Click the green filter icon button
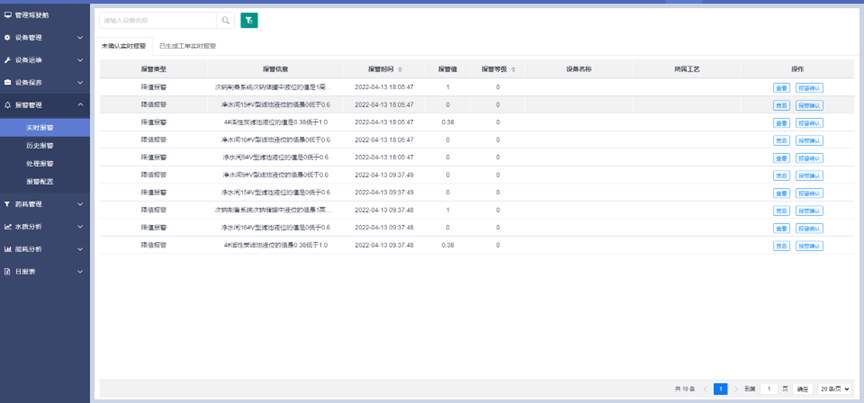 (249, 20)
